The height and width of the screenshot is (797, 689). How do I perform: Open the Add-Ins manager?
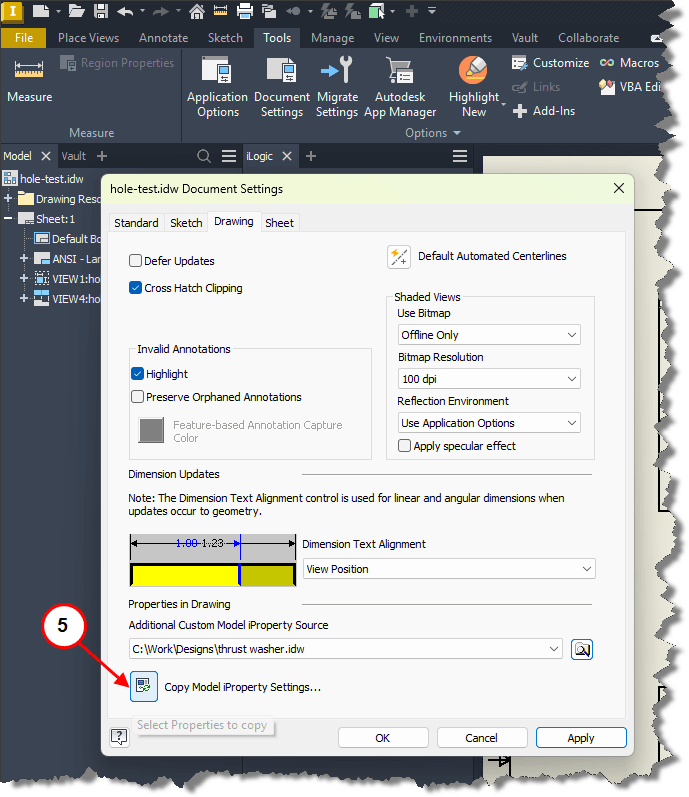click(544, 111)
